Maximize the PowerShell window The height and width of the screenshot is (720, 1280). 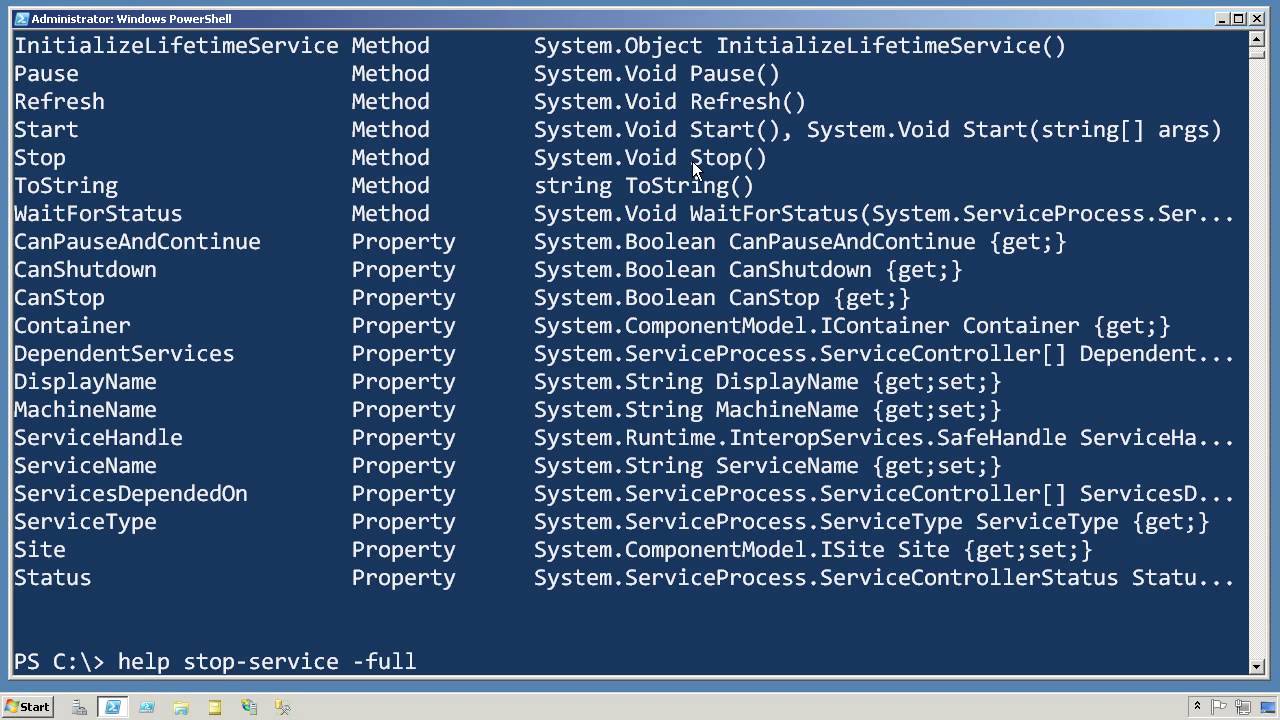click(1238, 18)
